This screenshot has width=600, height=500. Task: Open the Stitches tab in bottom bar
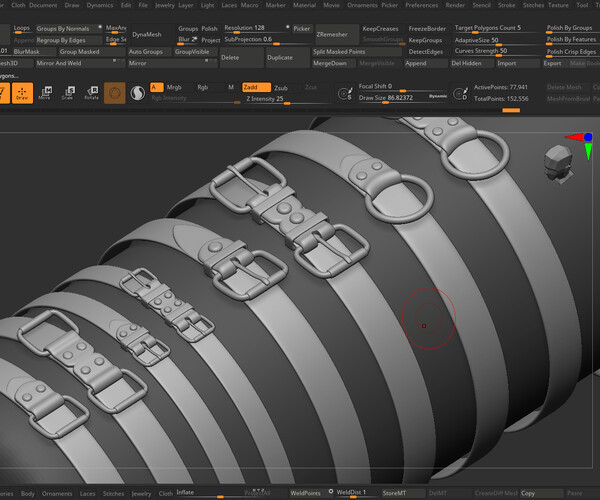point(113,494)
